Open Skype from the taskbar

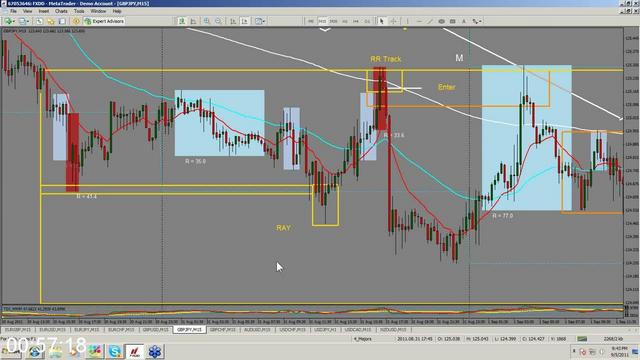tap(115, 351)
